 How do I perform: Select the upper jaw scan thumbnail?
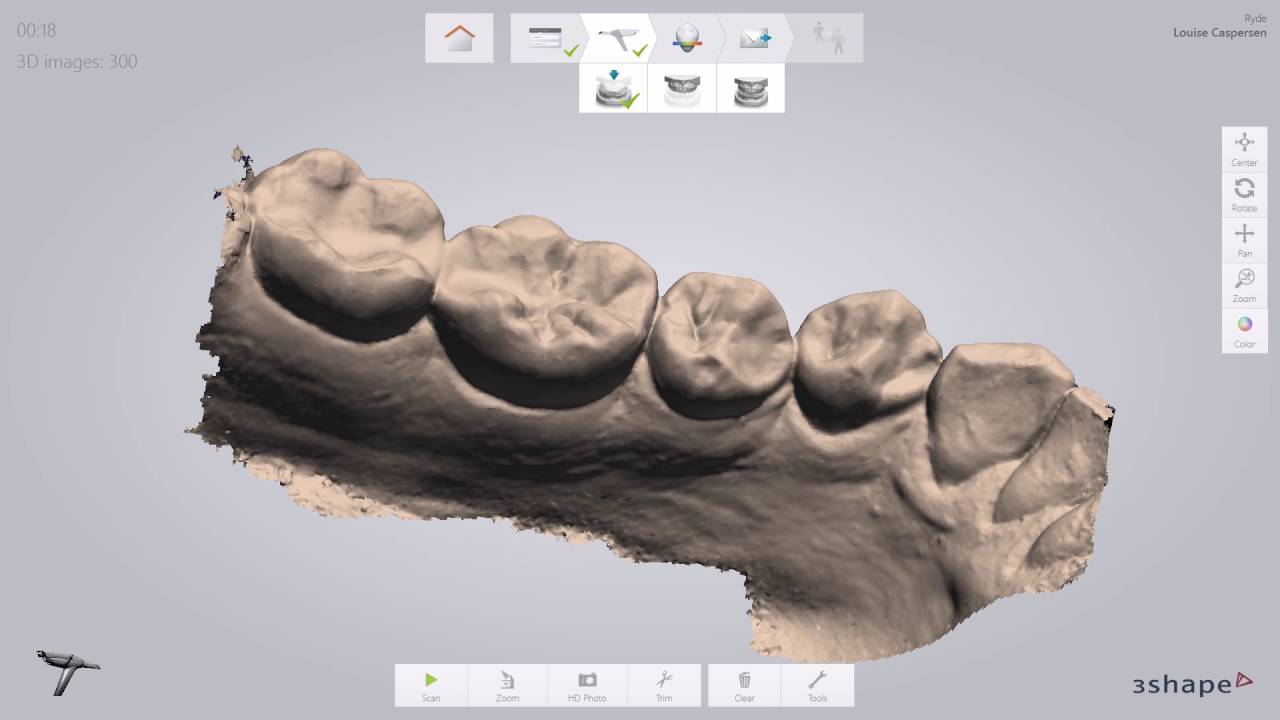coord(682,88)
